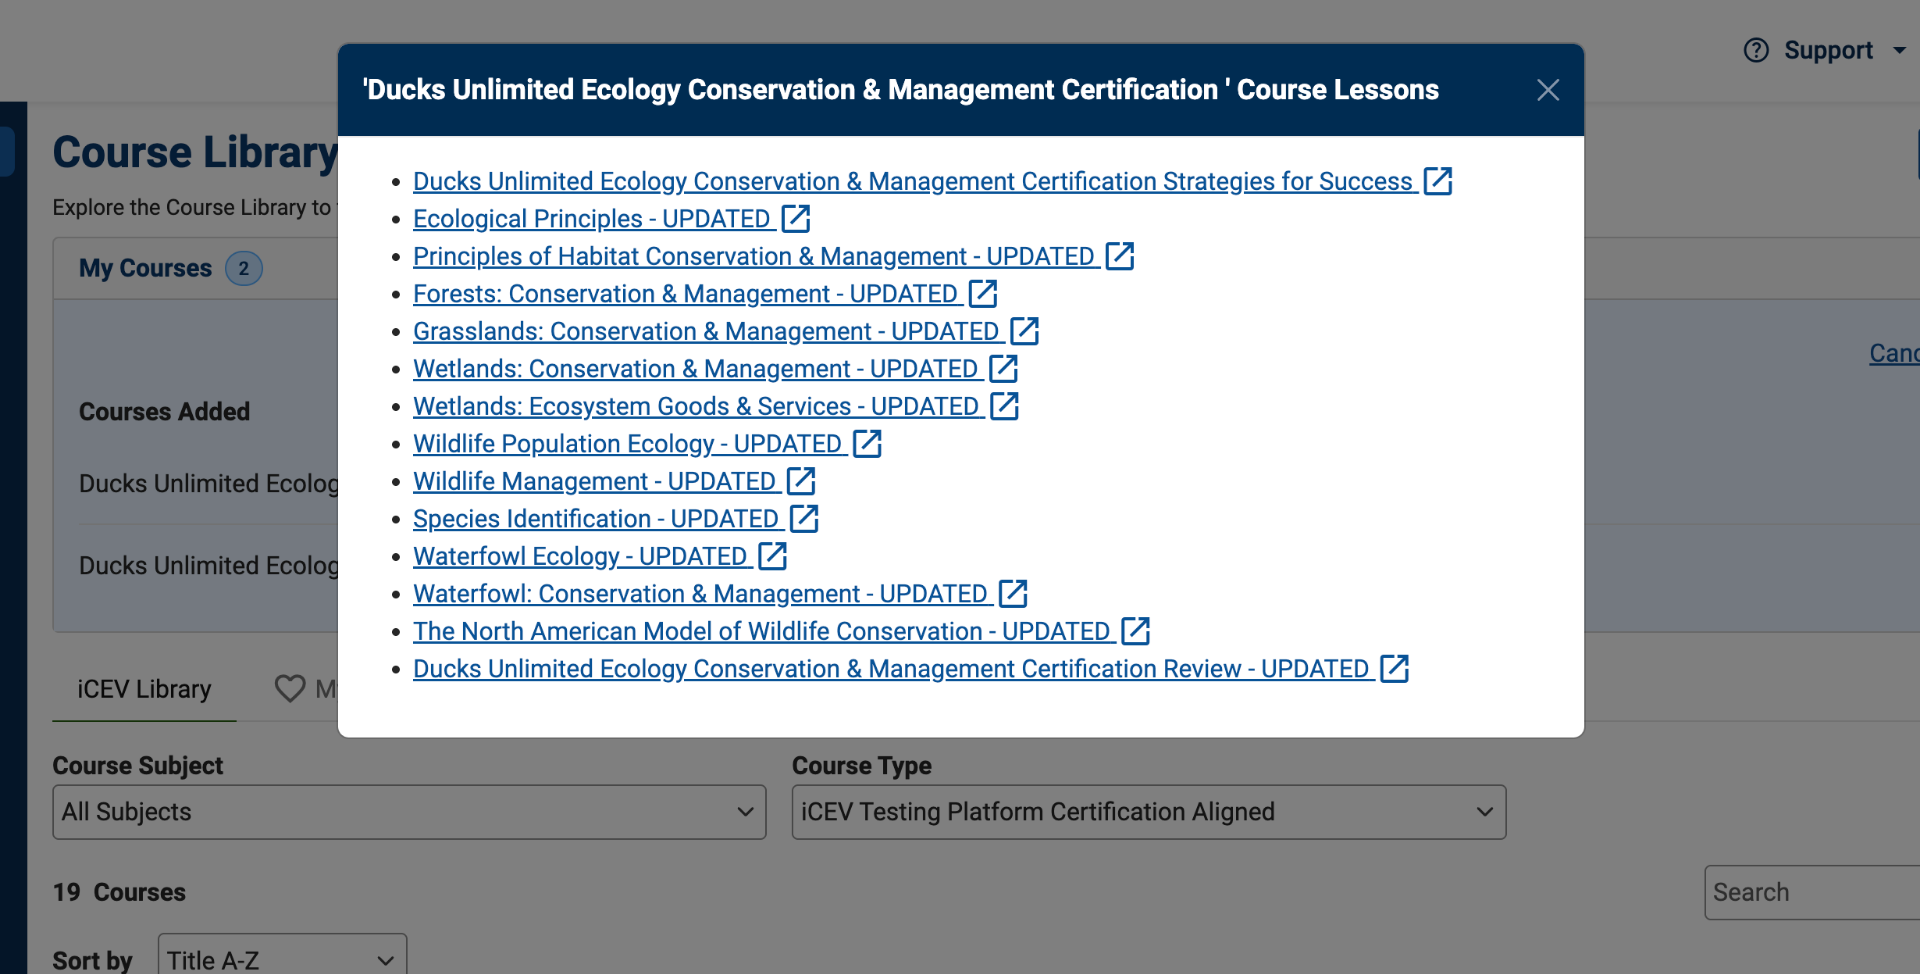Open Wetlands: Conservation & Management lesson
This screenshot has width=1920, height=974.
(696, 368)
